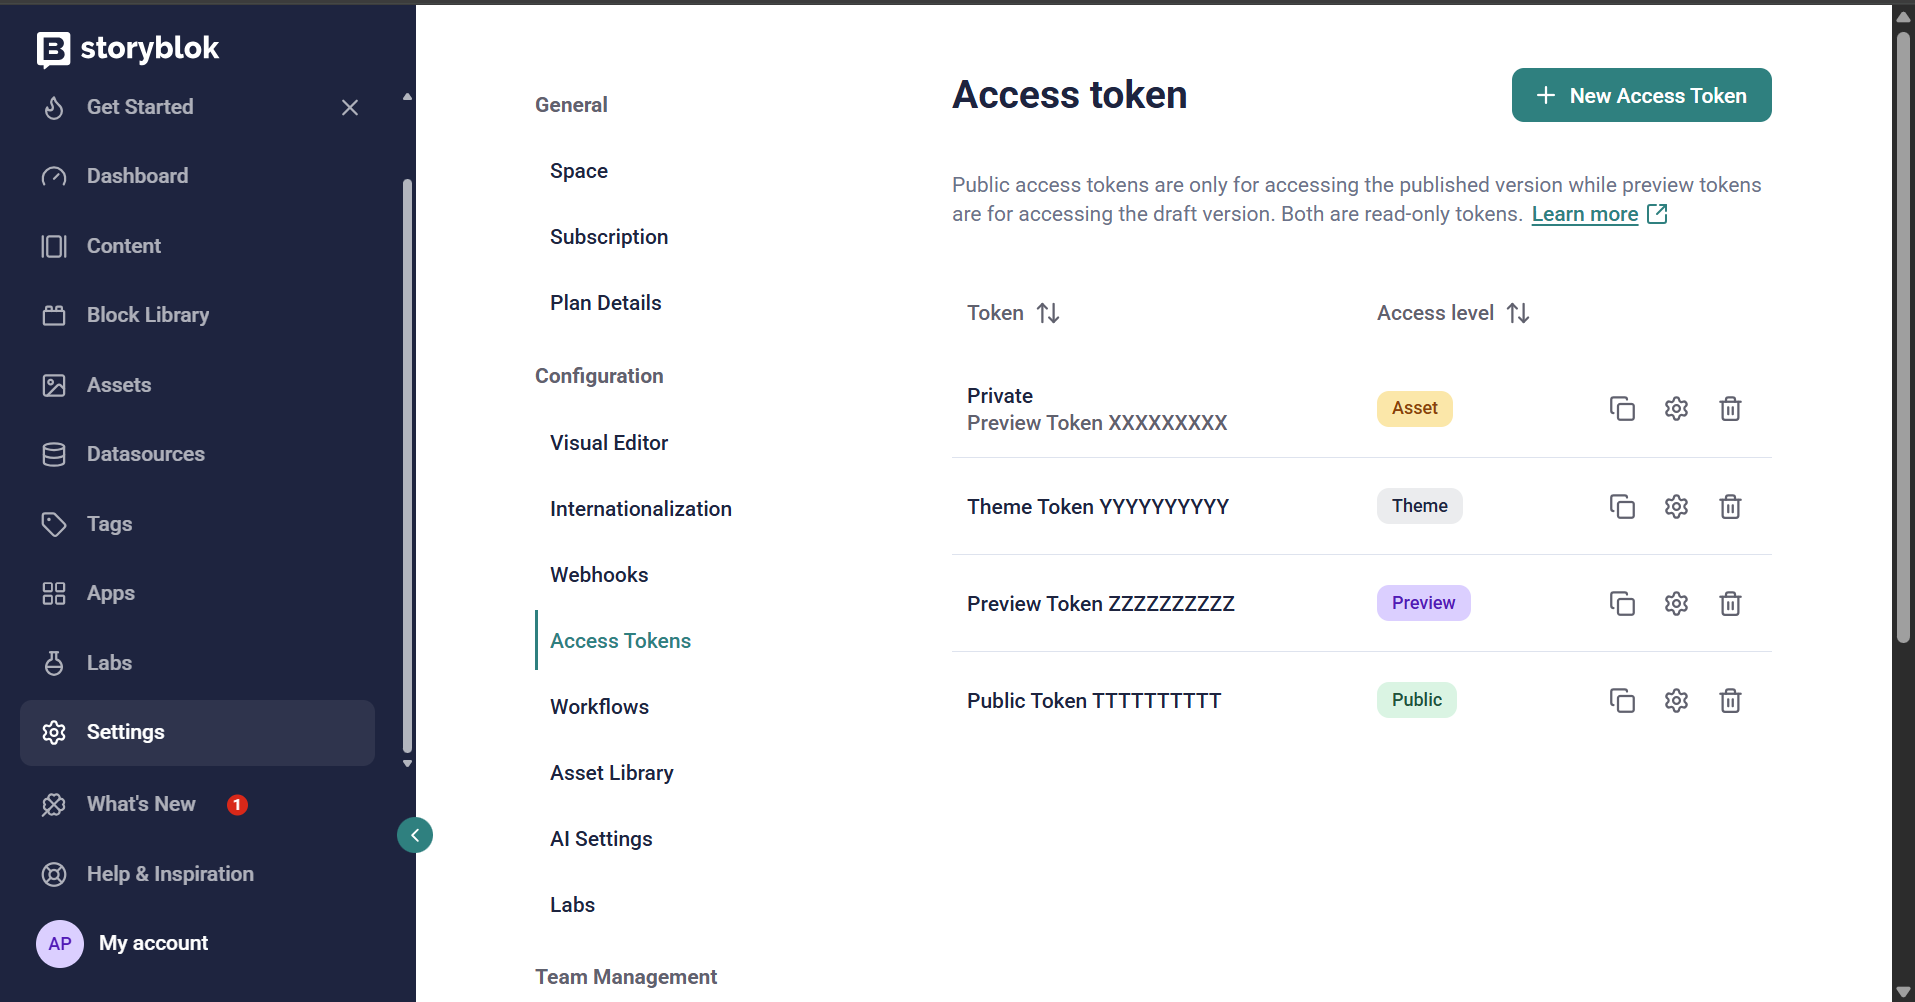The height and width of the screenshot is (1002, 1915).
Task: Open Labs in the settings menu
Action: [572, 905]
